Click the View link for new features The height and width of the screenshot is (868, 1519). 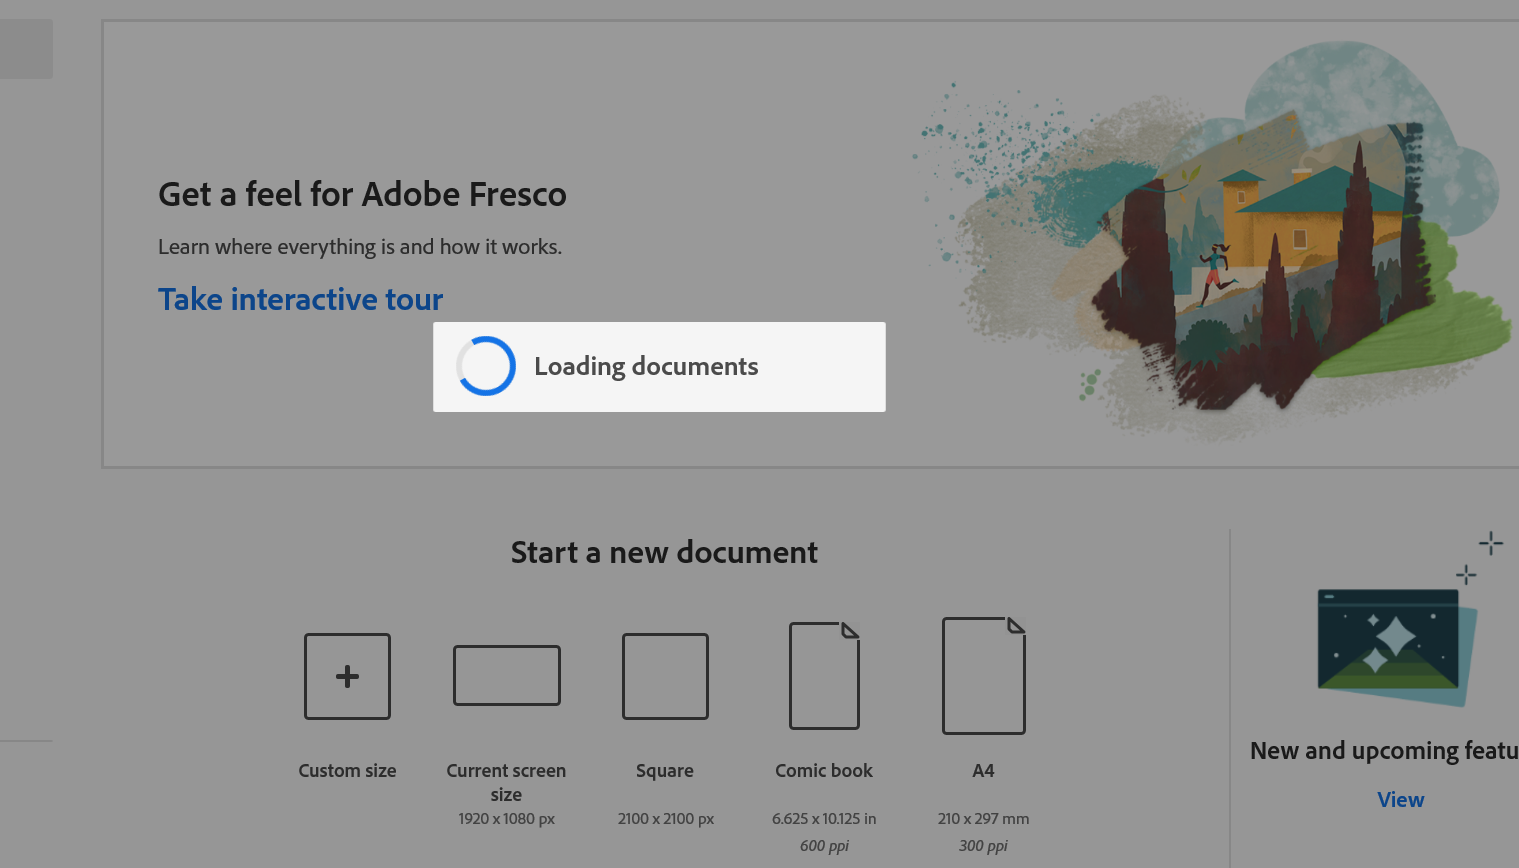pyautogui.click(x=1400, y=799)
